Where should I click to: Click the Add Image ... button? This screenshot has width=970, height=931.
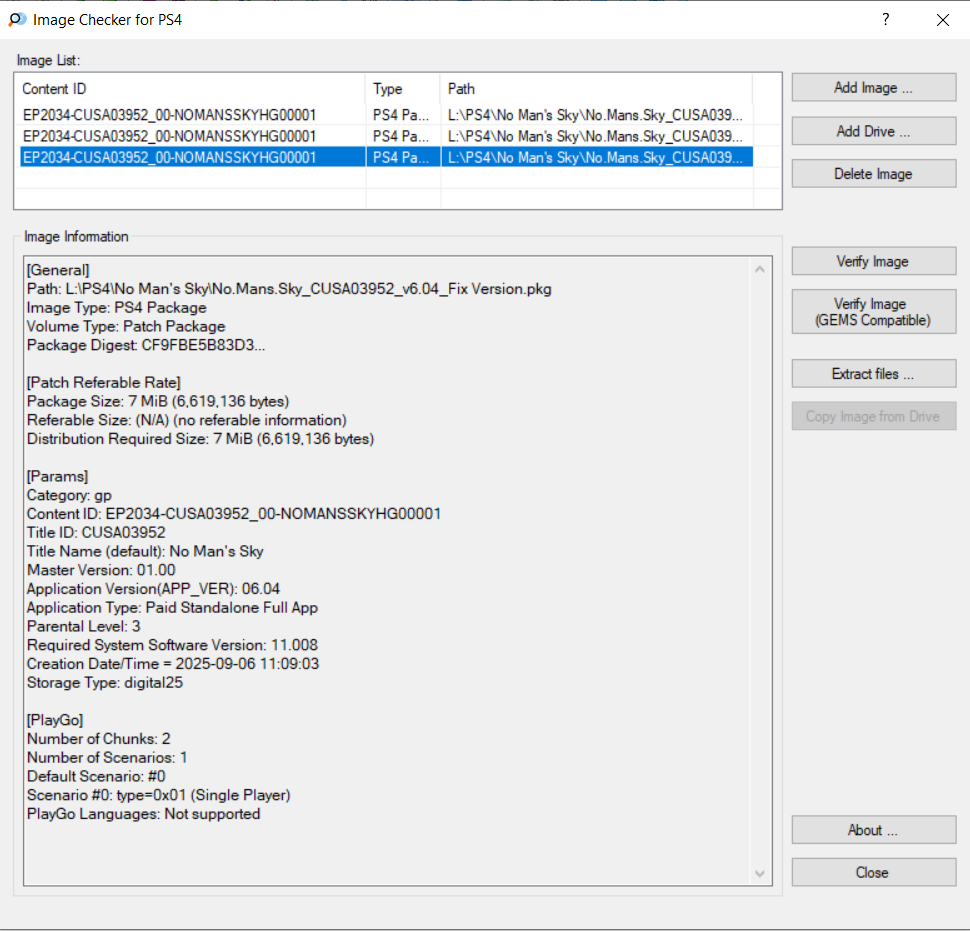click(873, 88)
